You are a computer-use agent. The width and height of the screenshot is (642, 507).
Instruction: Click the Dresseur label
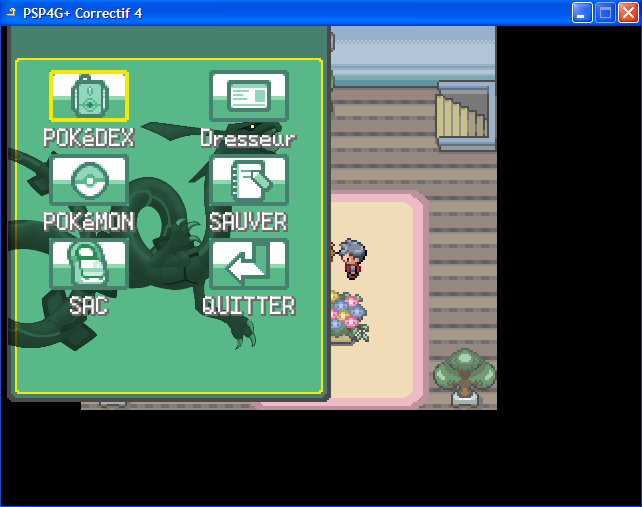tap(248, 138)
